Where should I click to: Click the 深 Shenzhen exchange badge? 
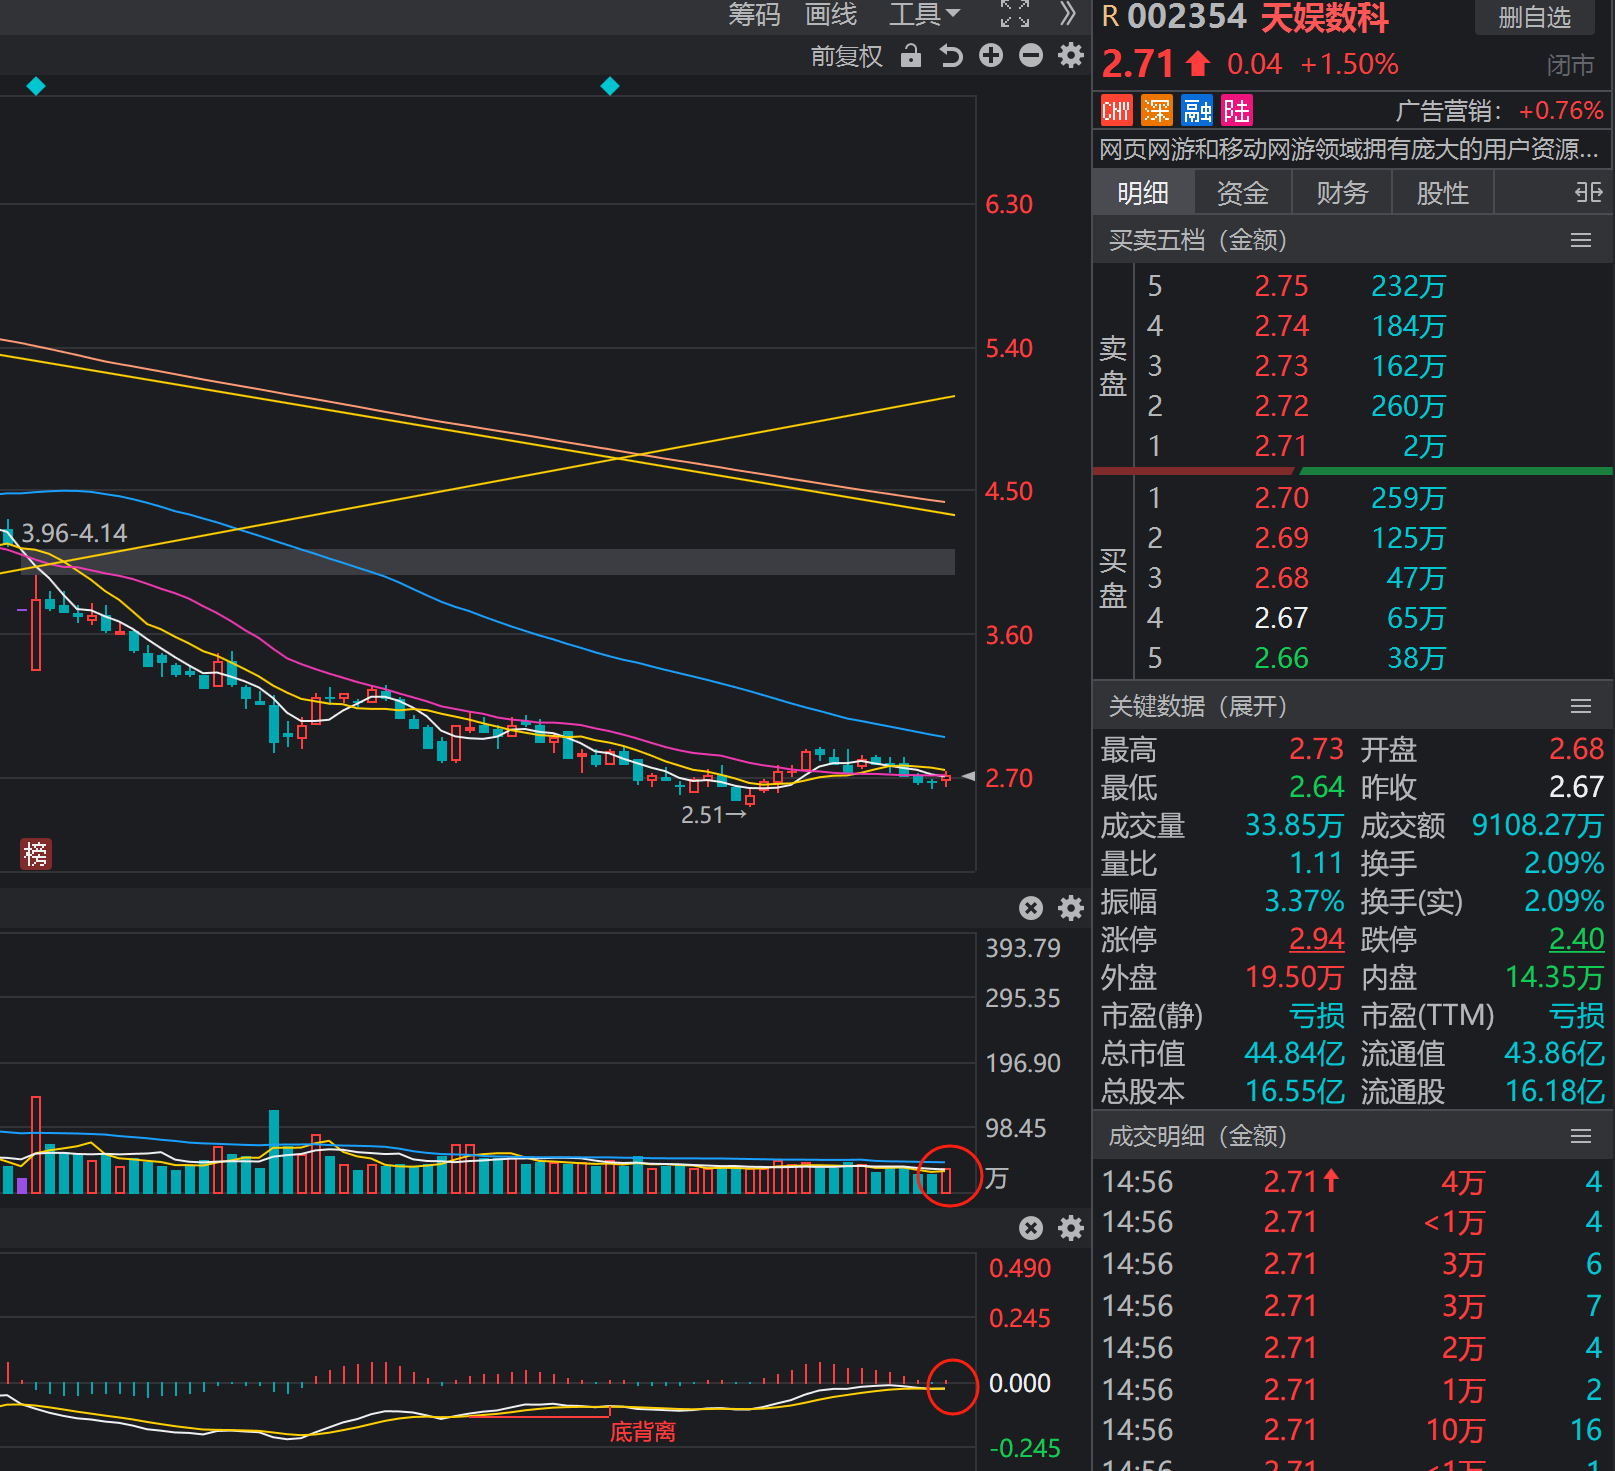(1156, 111)
